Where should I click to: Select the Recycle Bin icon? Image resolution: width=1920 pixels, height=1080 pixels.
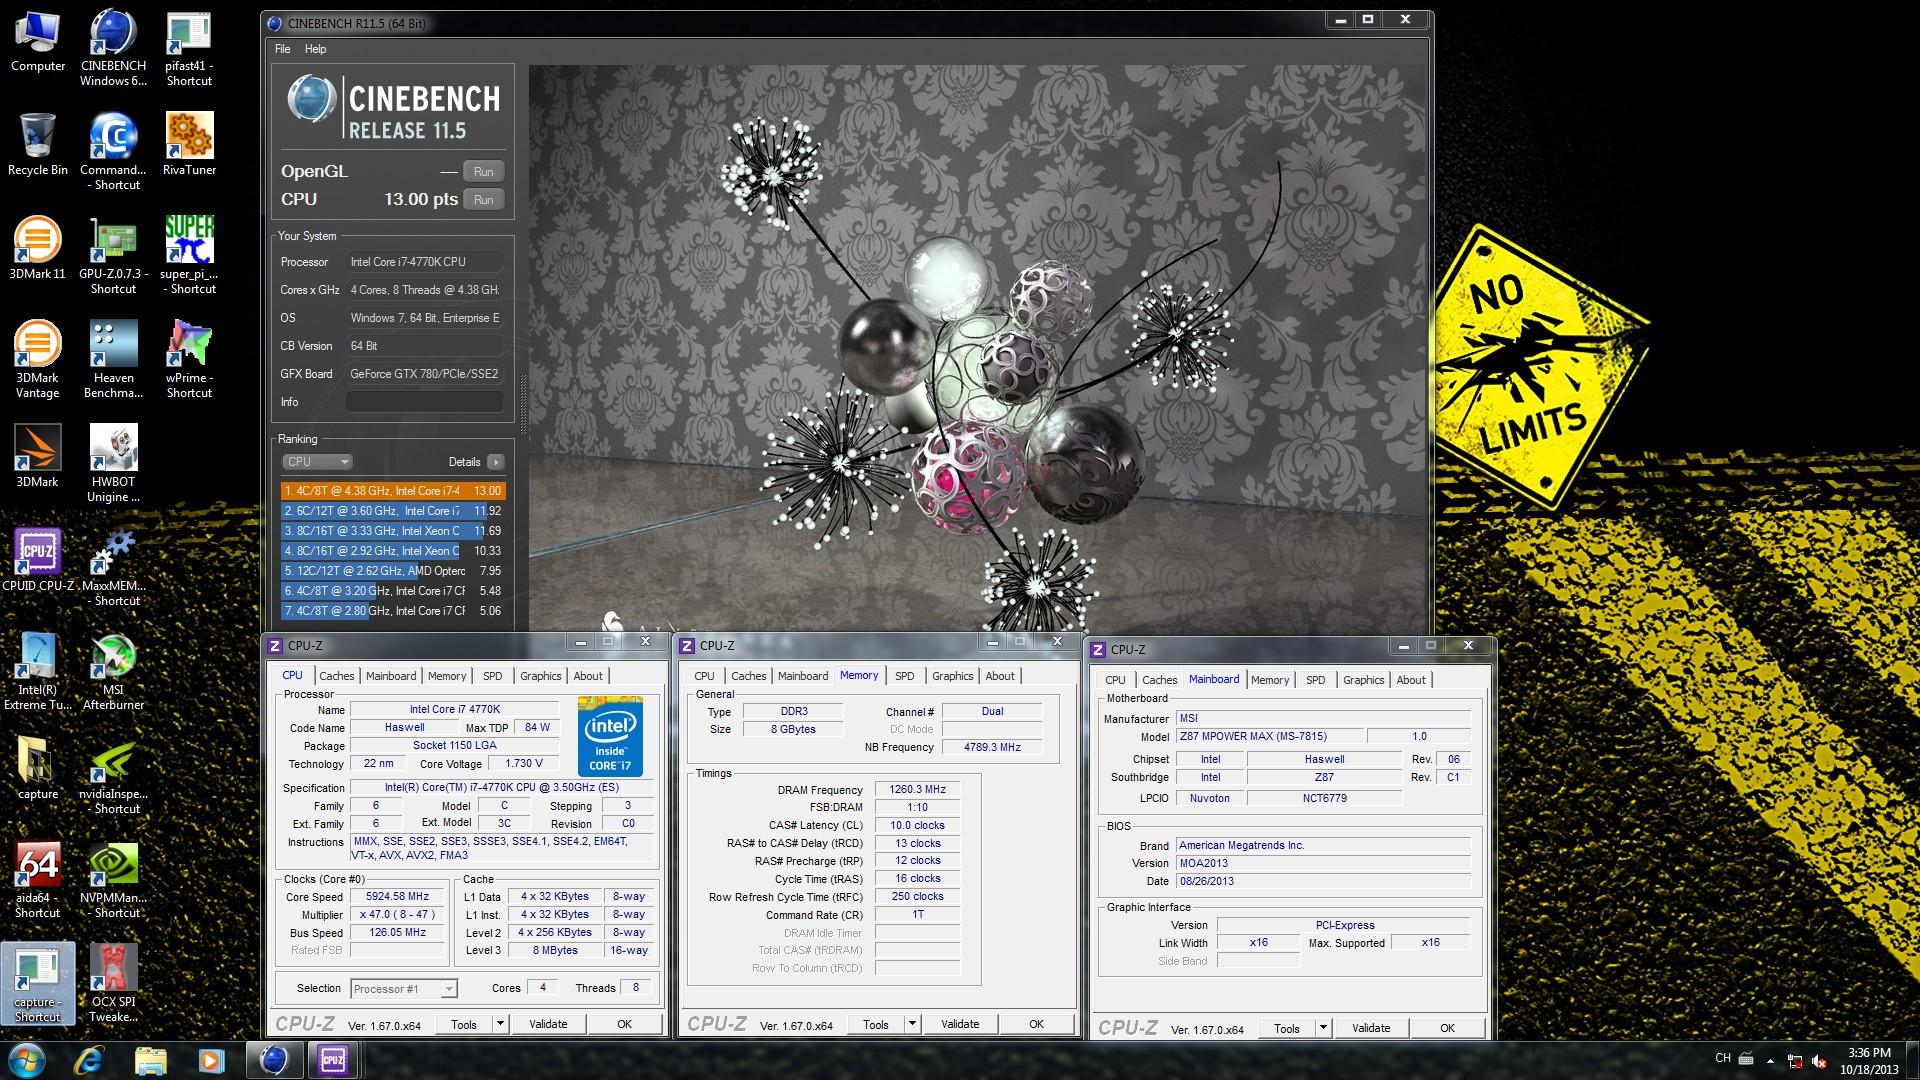38,145
